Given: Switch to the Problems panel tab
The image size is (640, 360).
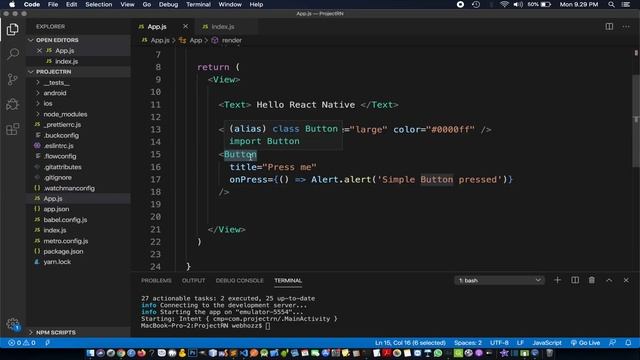Looking at the screenshot, I should pyautogui.click(x=156, y=280).
